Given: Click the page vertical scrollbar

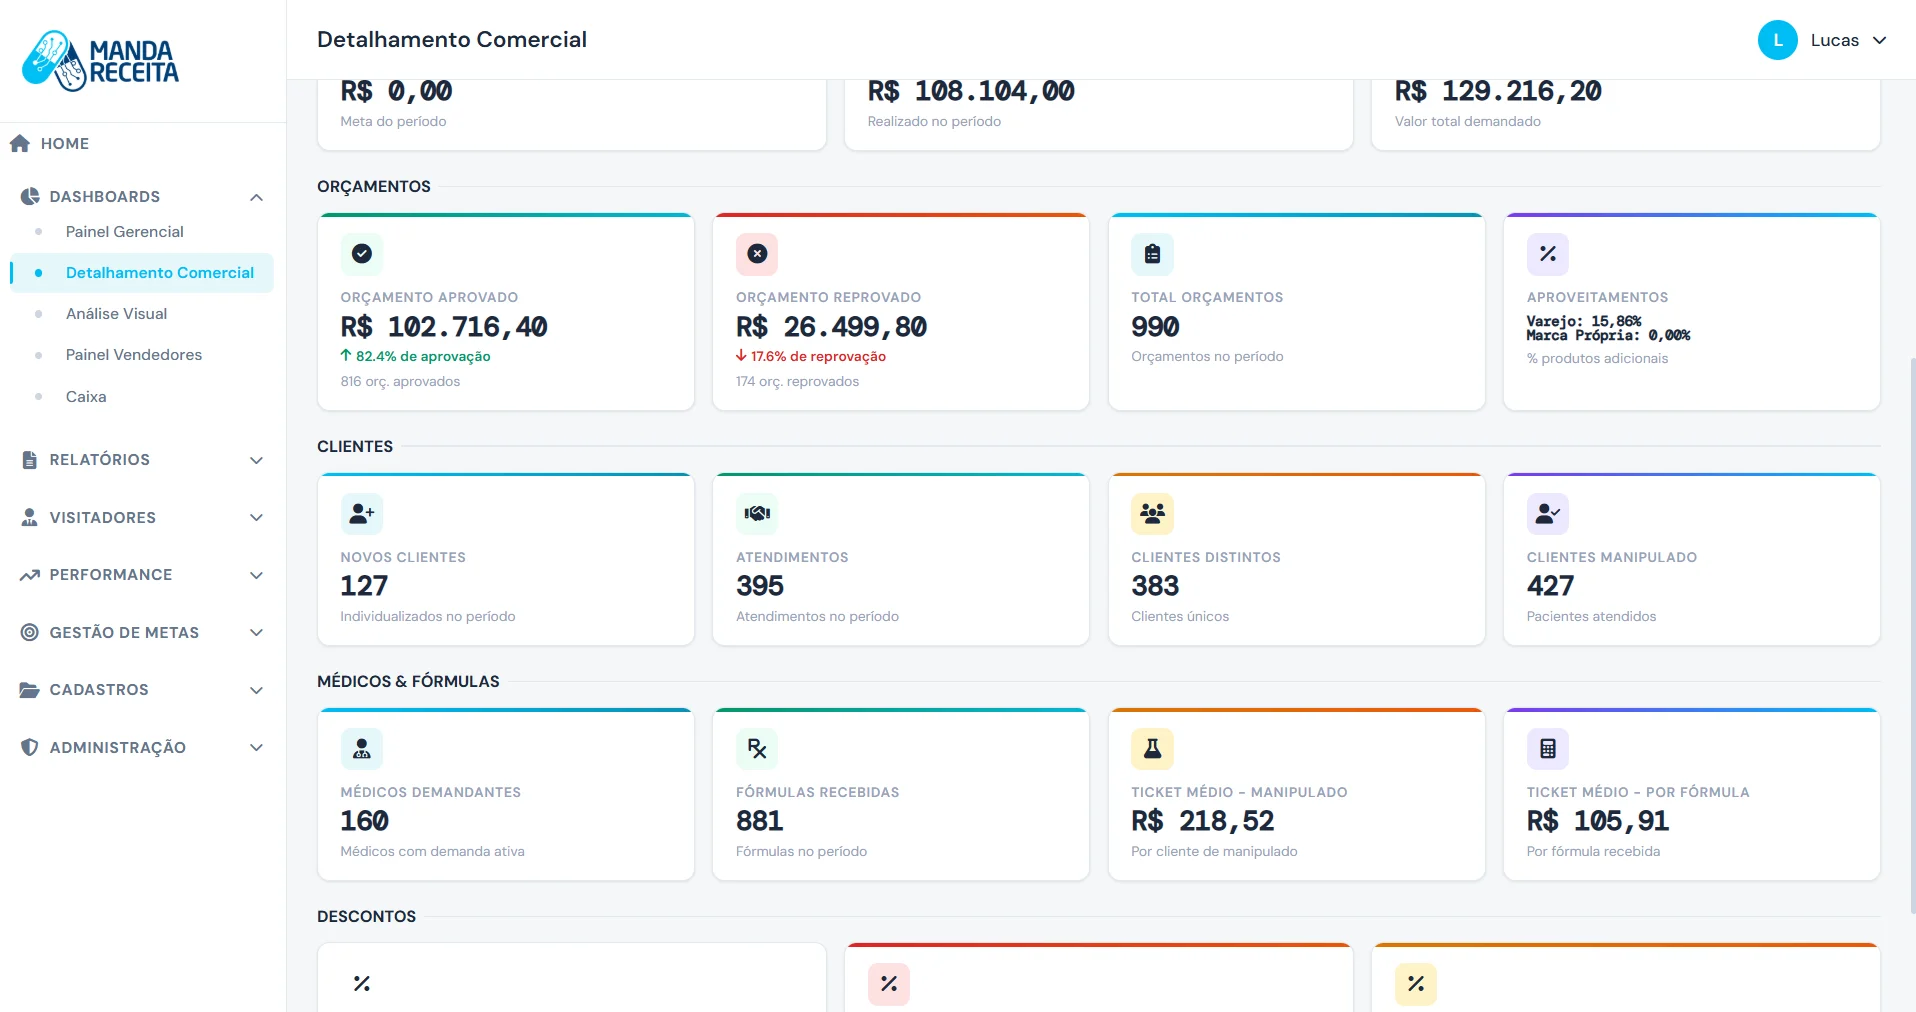Looking at the screenshot, I should [1911, 635].
